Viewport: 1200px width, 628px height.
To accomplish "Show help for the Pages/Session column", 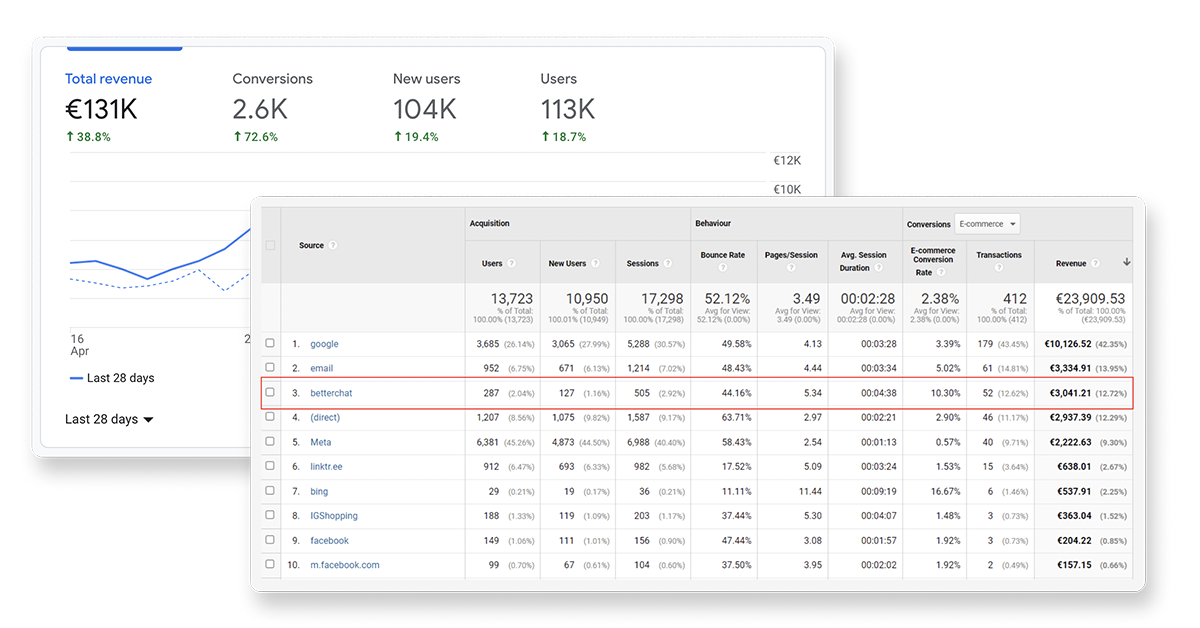I will click(x=792, y=268).
